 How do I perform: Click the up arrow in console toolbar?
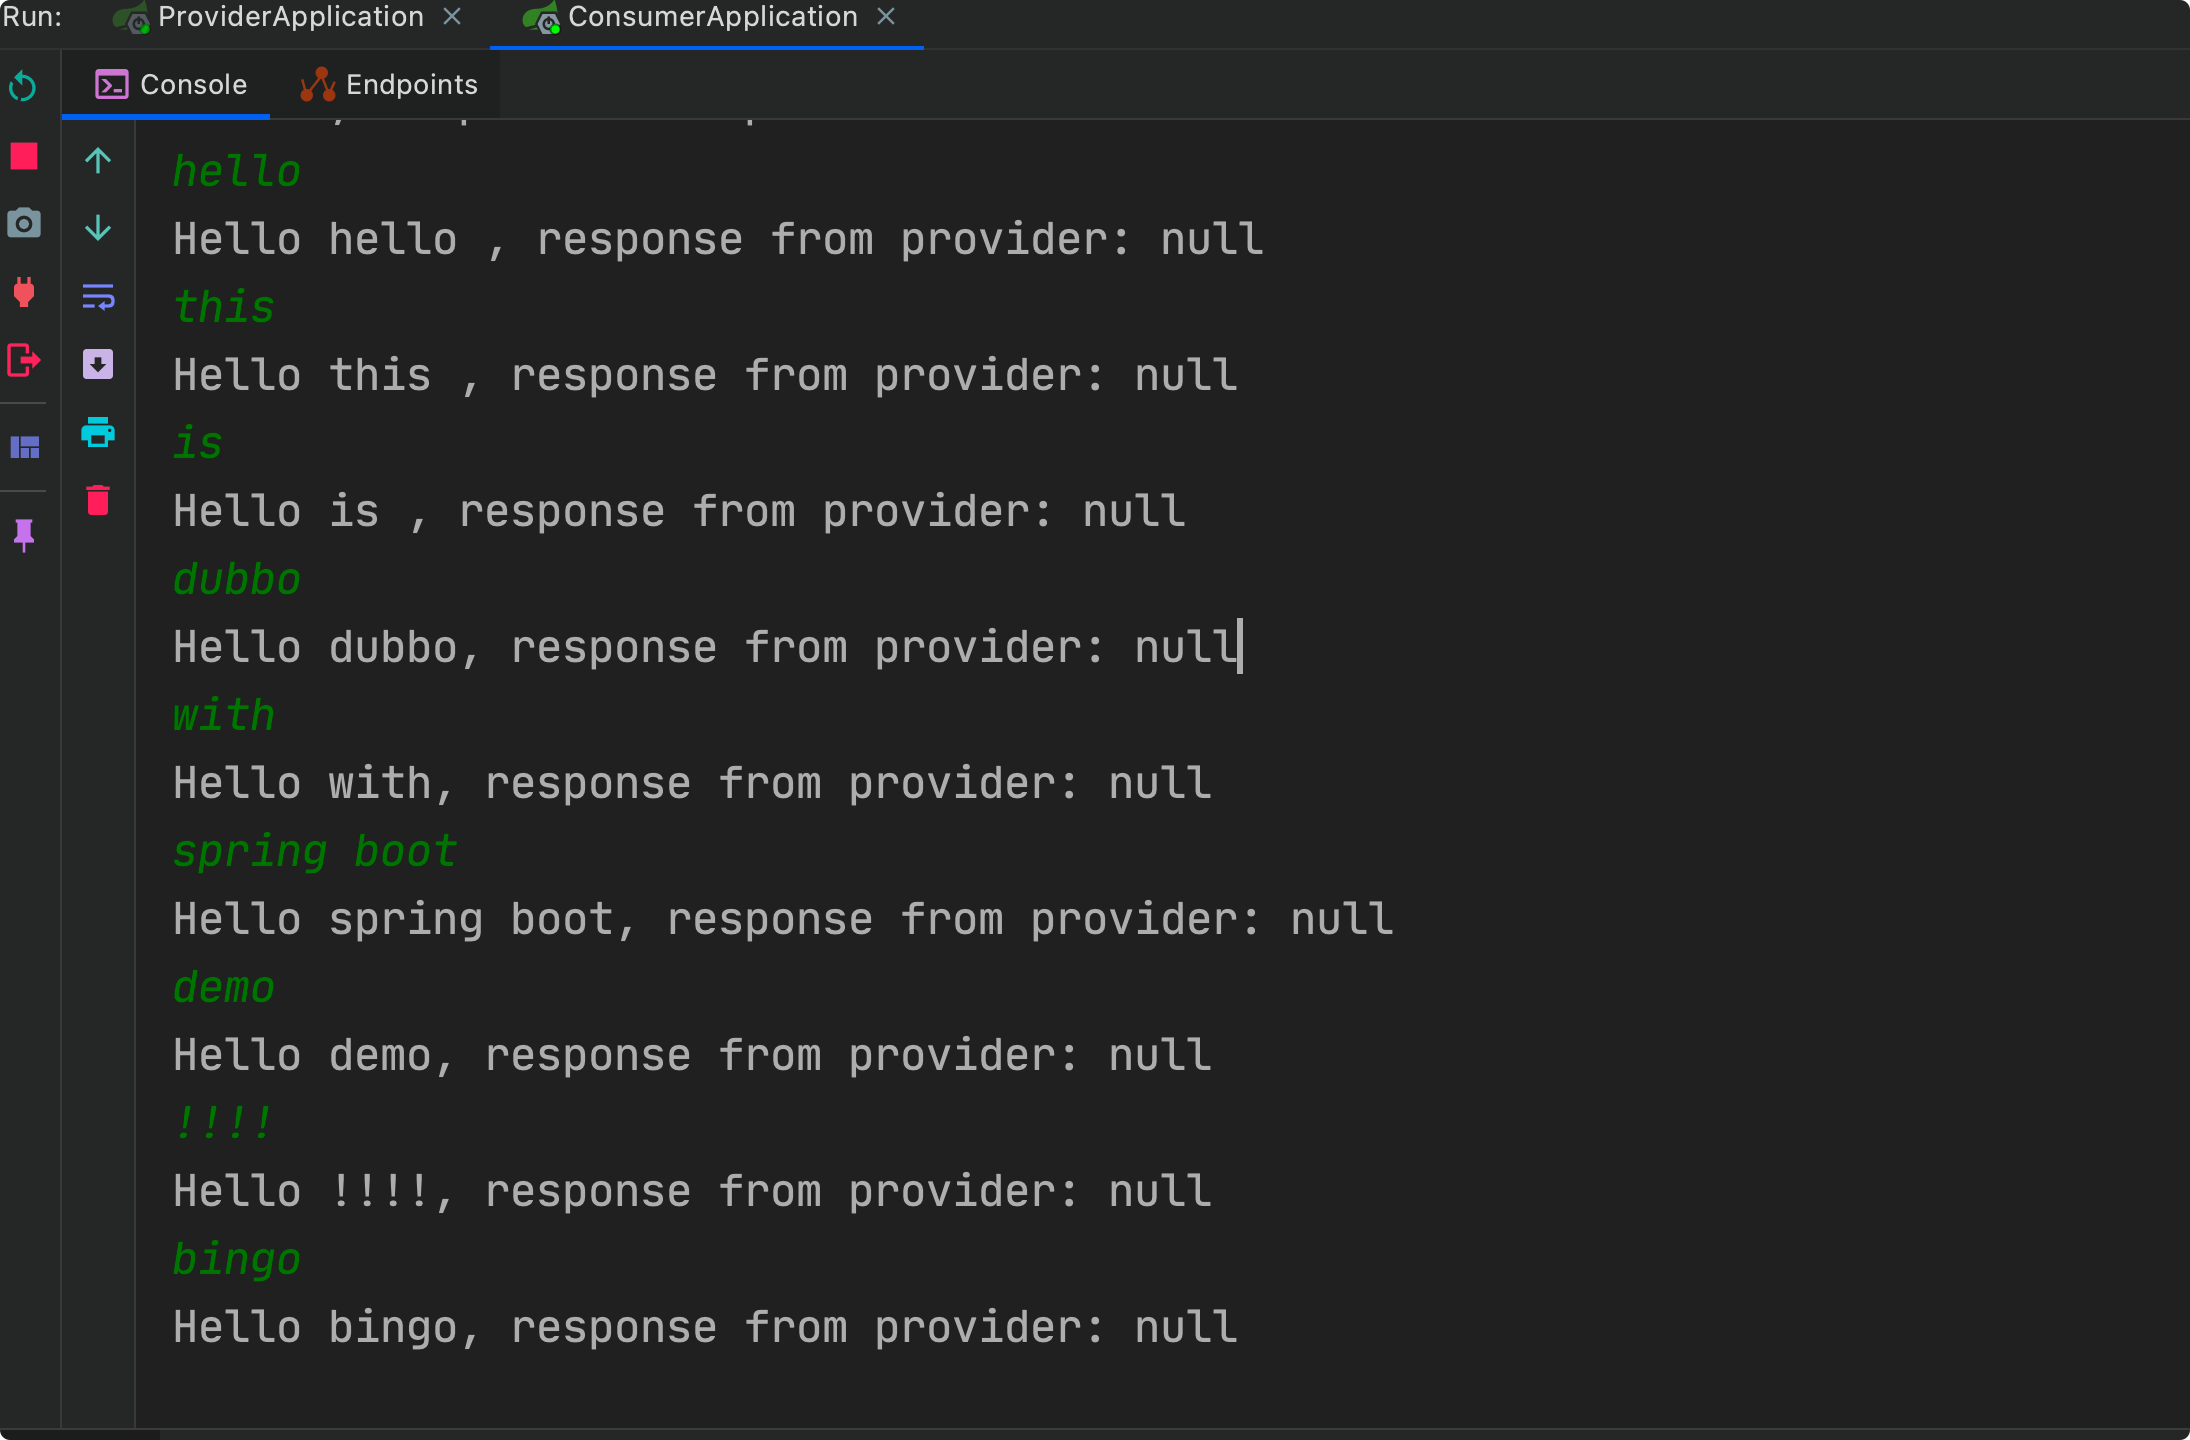point(98,161)
